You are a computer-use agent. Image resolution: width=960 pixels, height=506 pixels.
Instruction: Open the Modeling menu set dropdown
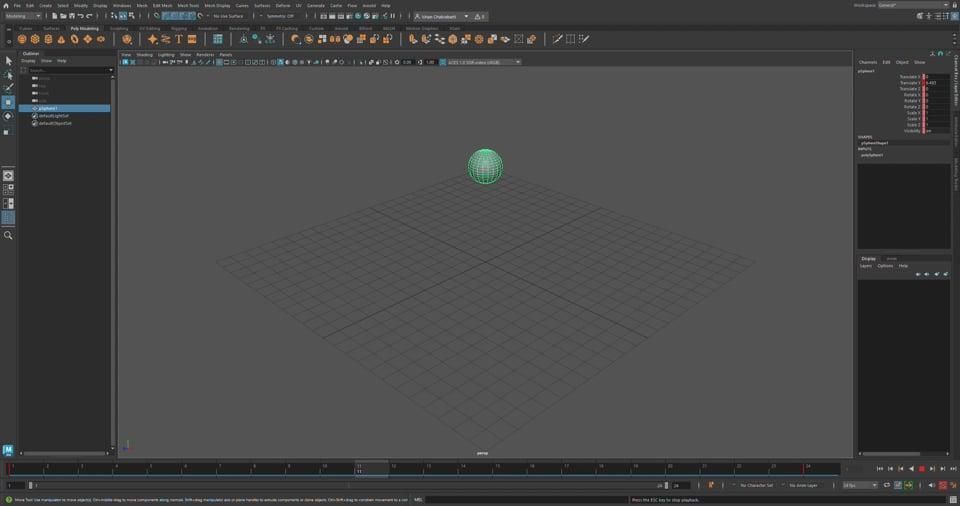23,16
